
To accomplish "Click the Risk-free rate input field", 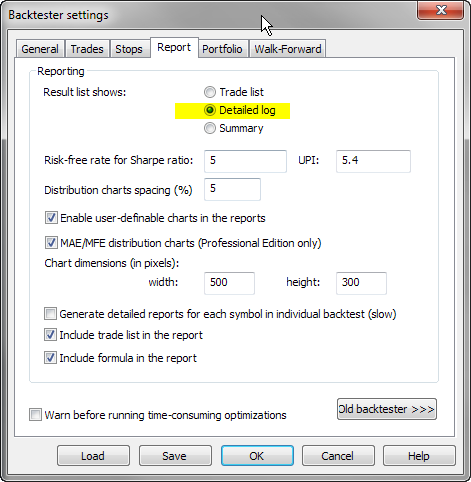I will 245,161.
